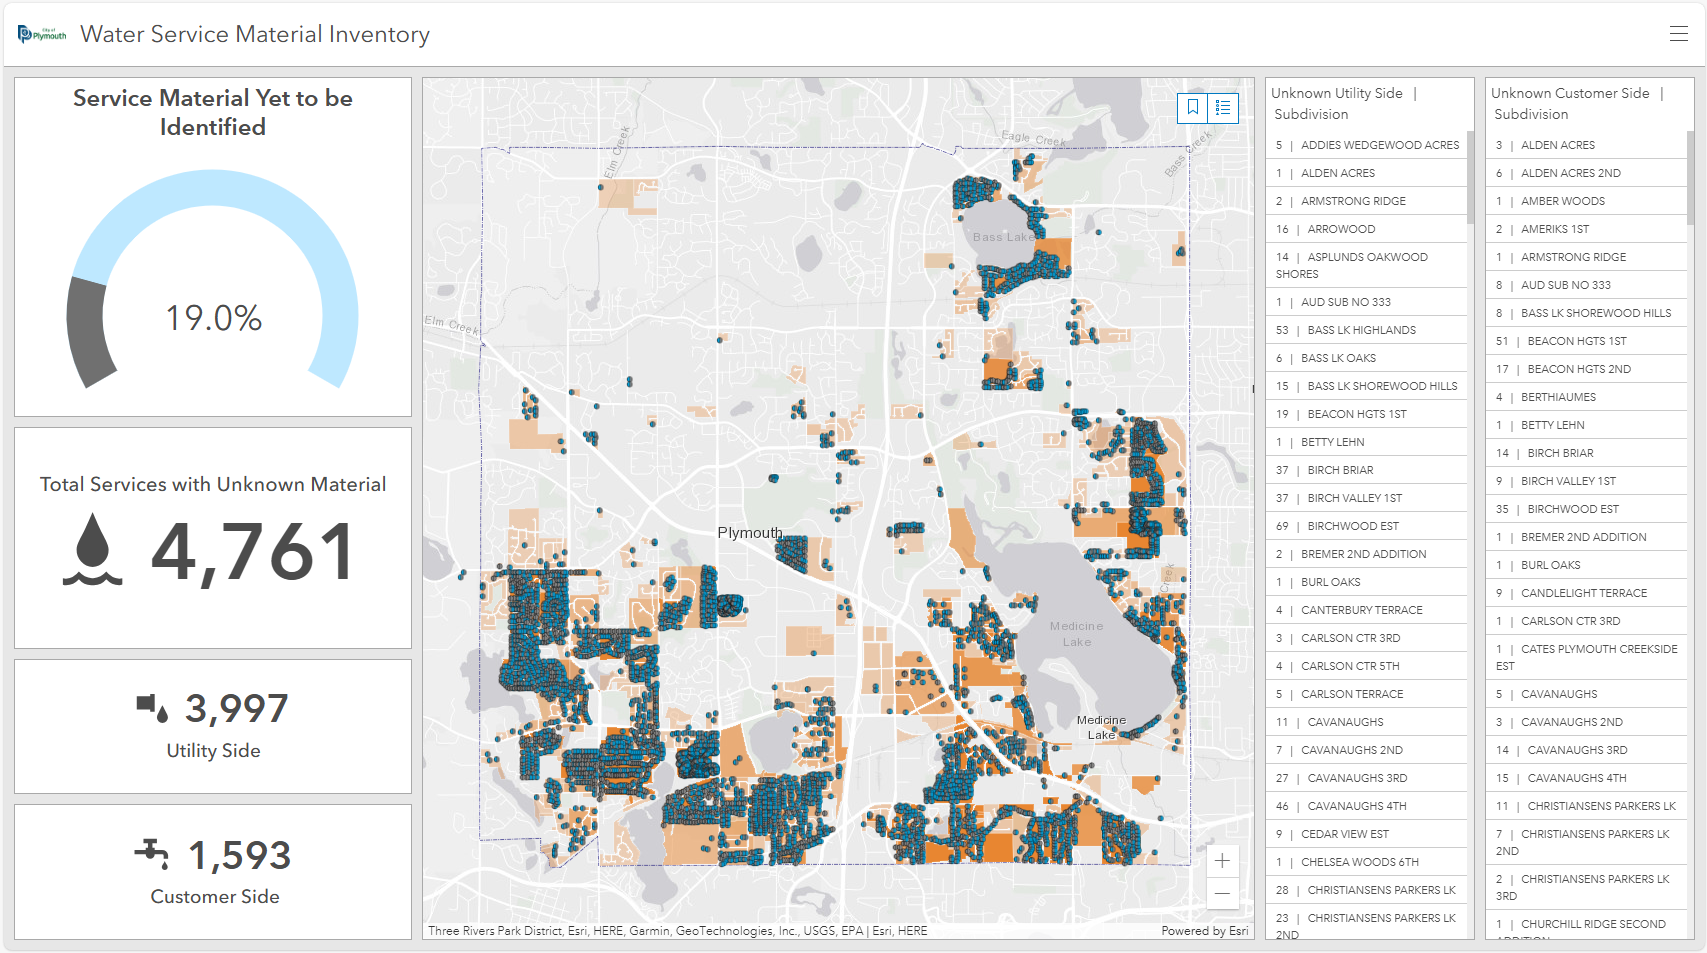The image size is (1707, 953).
Task: Select utility-side BEACON HGTS 1ST row
Action: [x=1366, y=414]
